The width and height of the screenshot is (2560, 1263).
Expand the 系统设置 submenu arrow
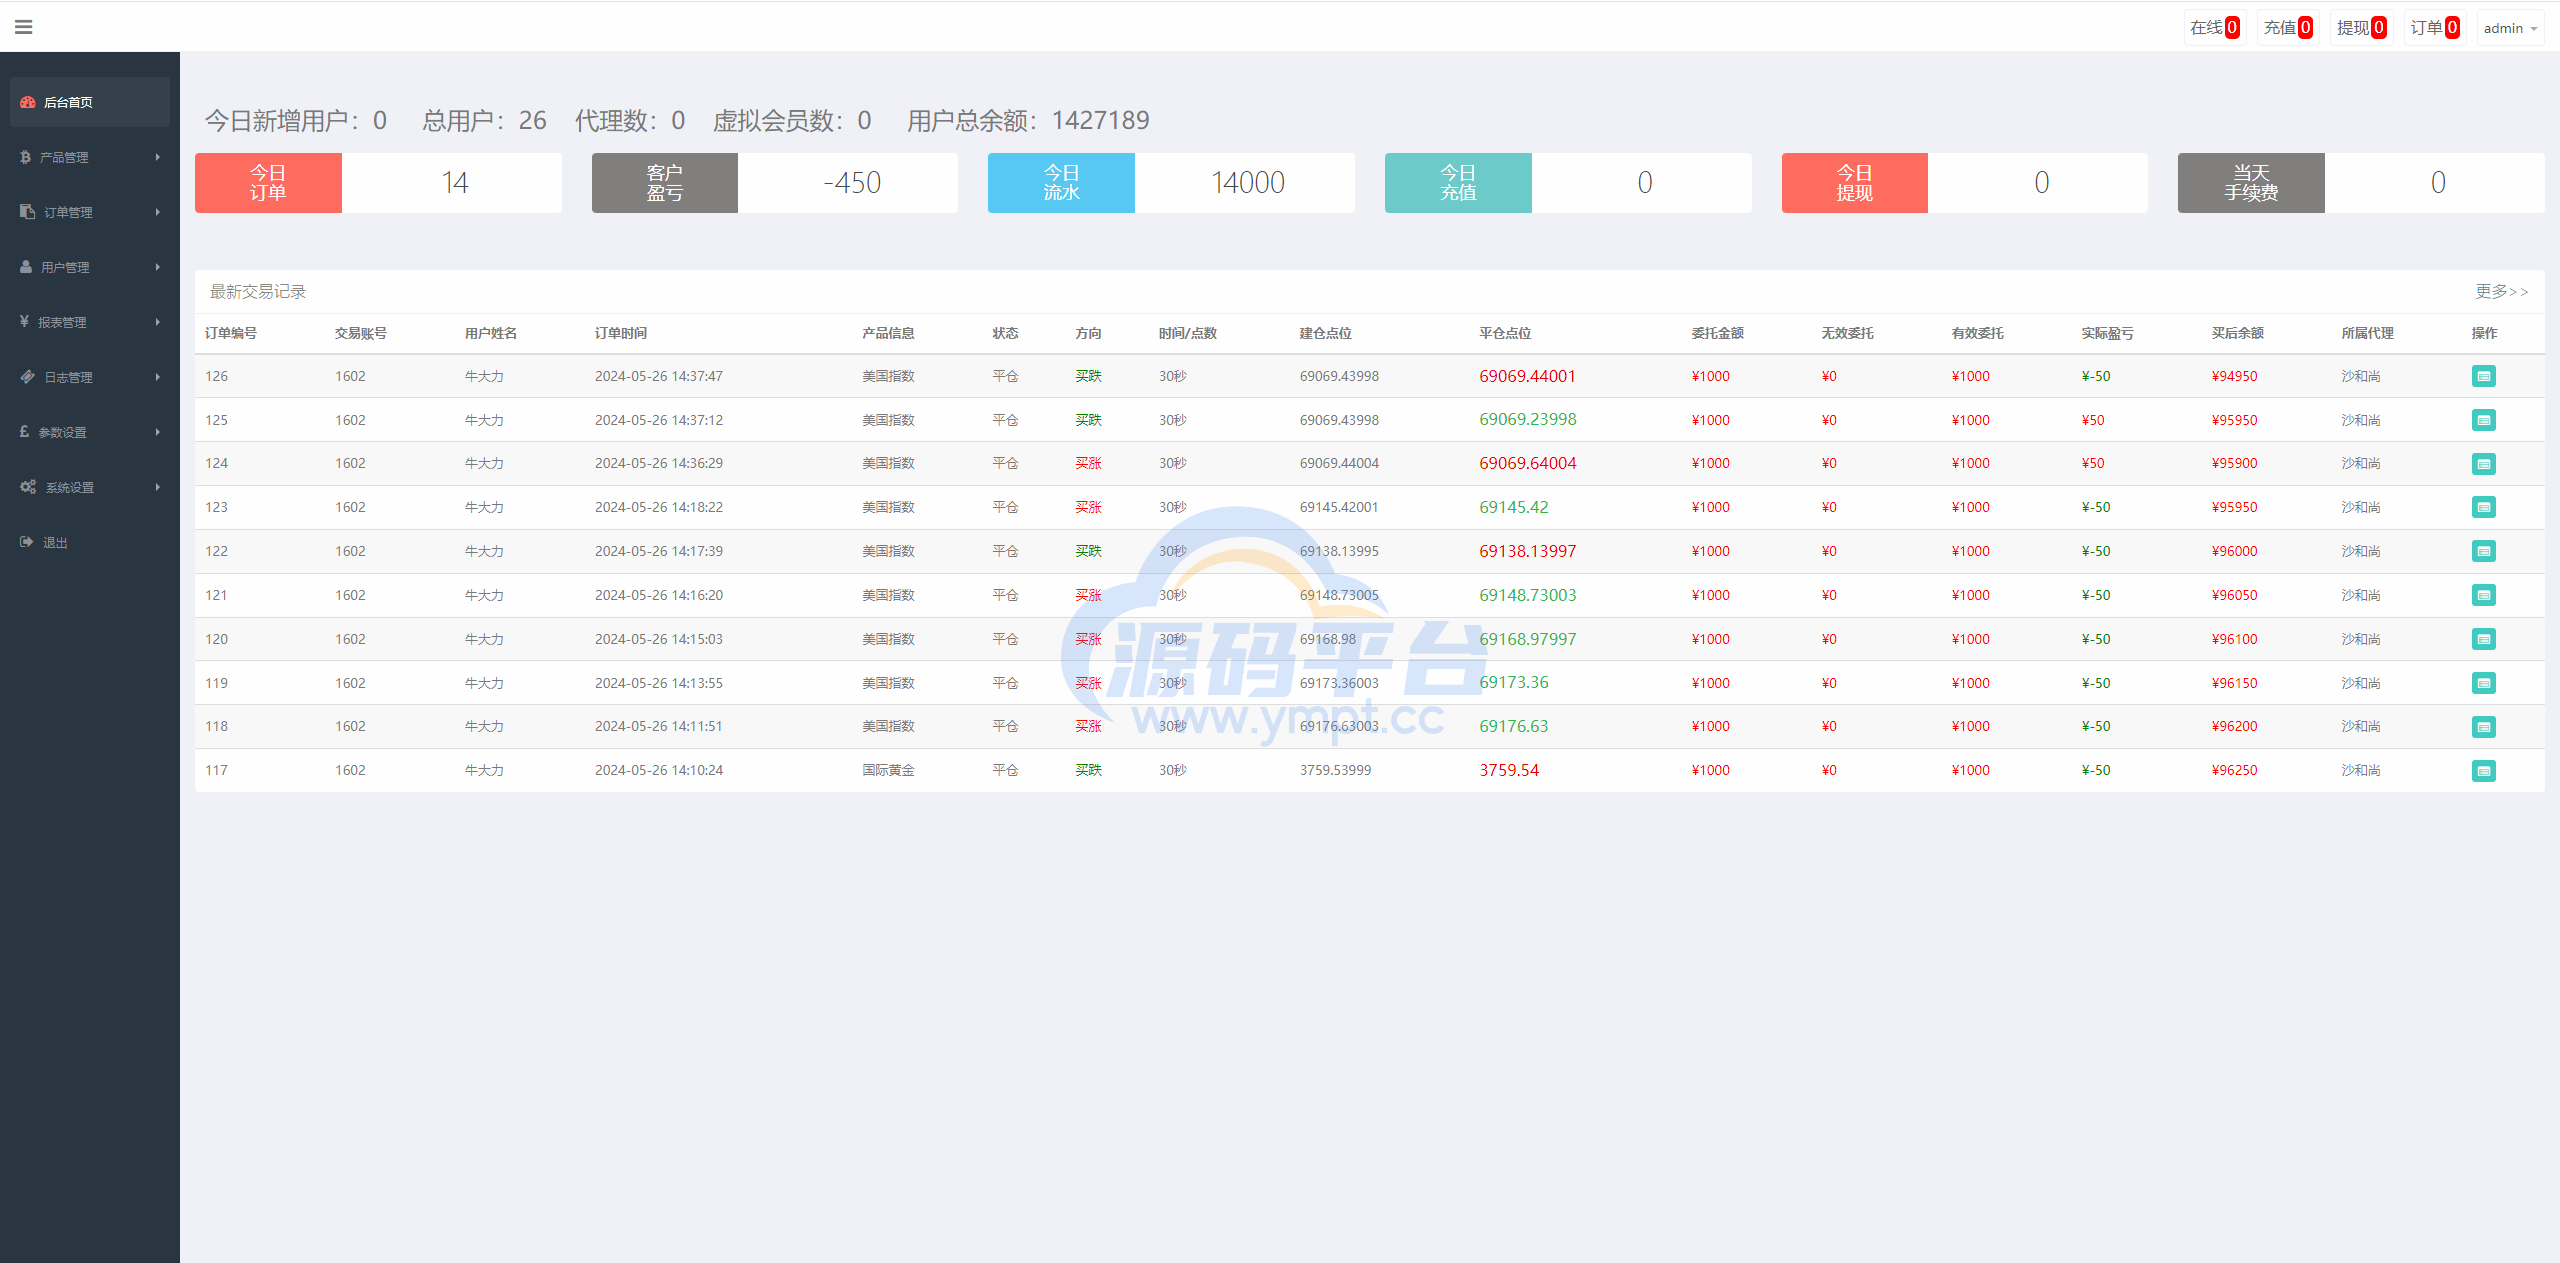pos(158,487)
